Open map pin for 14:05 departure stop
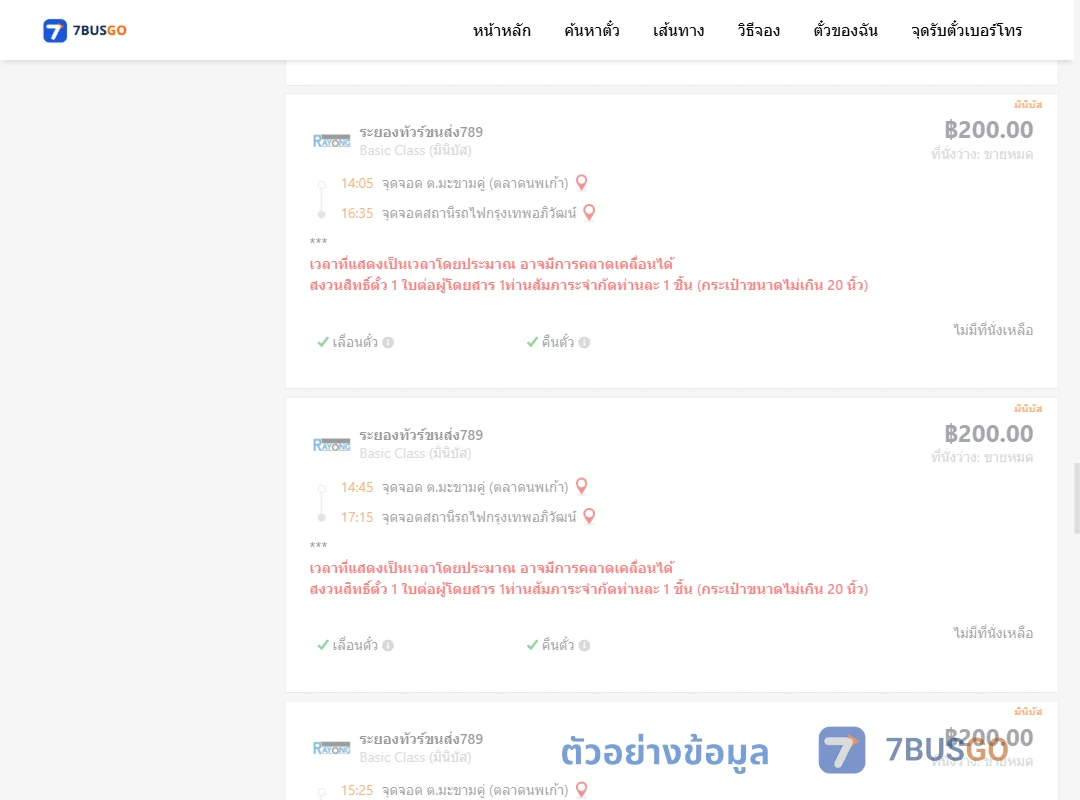The height and width of the screenshot is (800, 1080). (x=581, y=183)
